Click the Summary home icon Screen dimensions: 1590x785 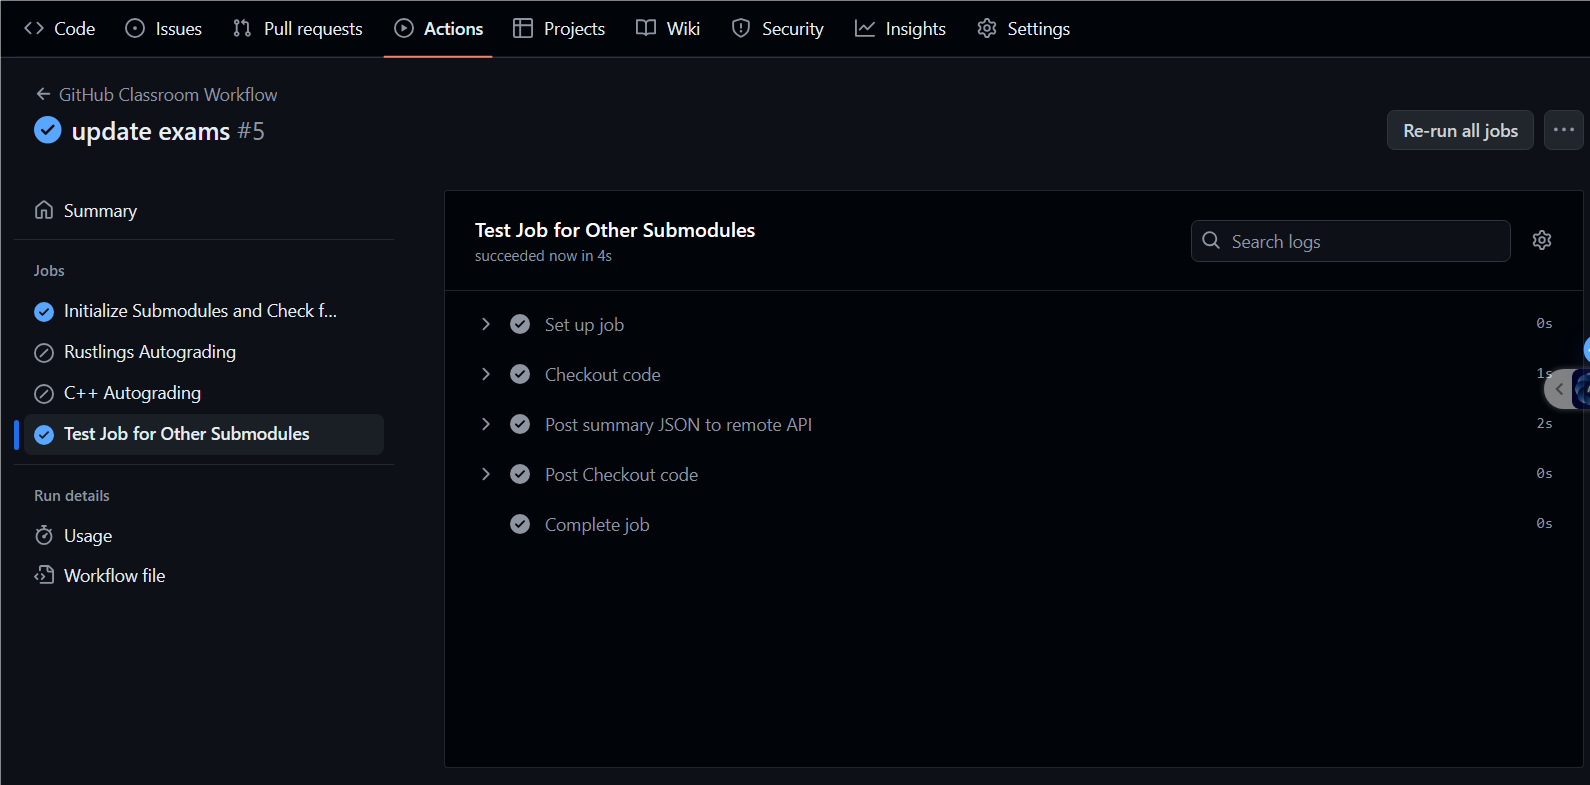44,210
